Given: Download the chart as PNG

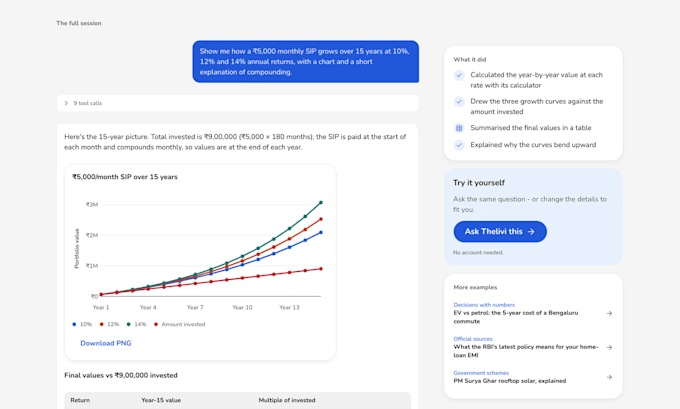Looking at the screenshot, I should pyautogui.click(x=106, y=343).
